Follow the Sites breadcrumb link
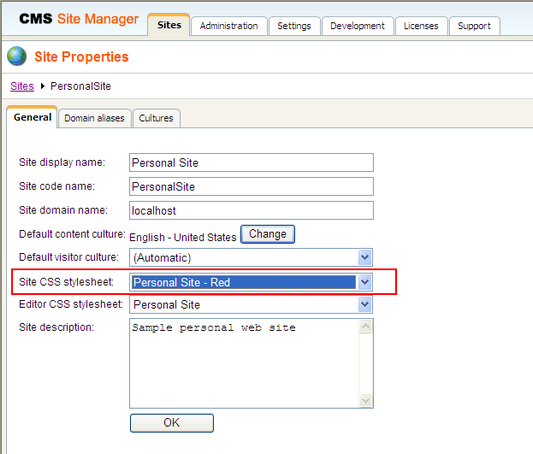The image size is (533, 454). [22, 86]
